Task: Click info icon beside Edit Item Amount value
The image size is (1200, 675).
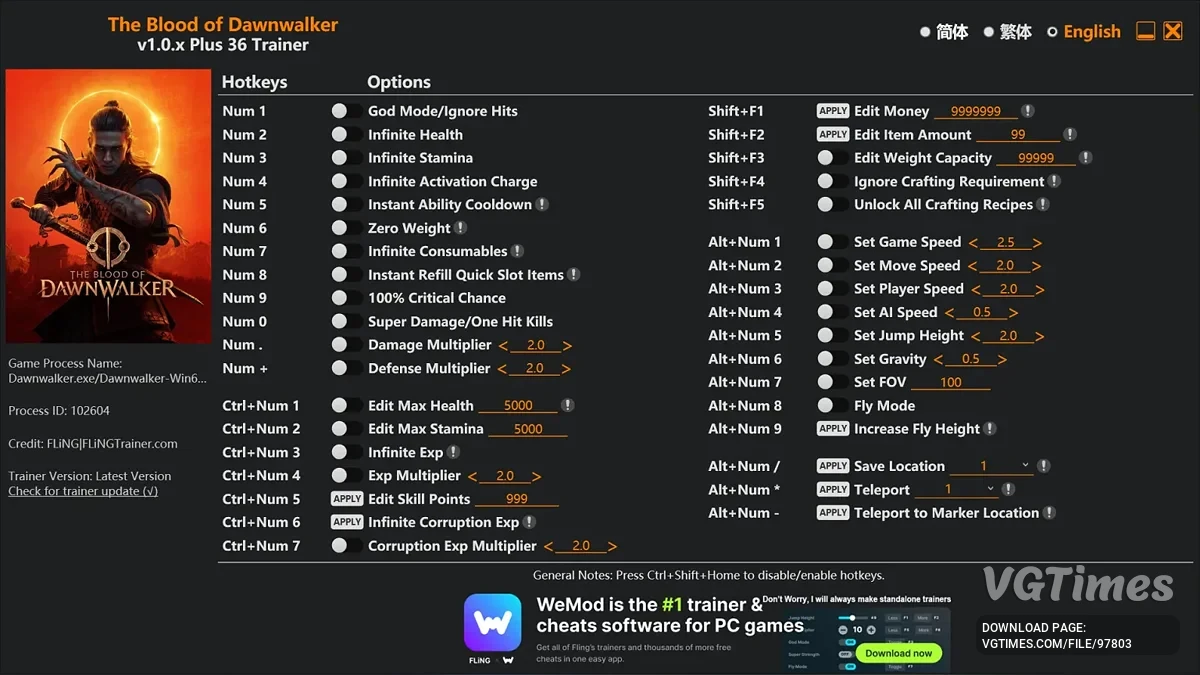Action: point(1069,134)
